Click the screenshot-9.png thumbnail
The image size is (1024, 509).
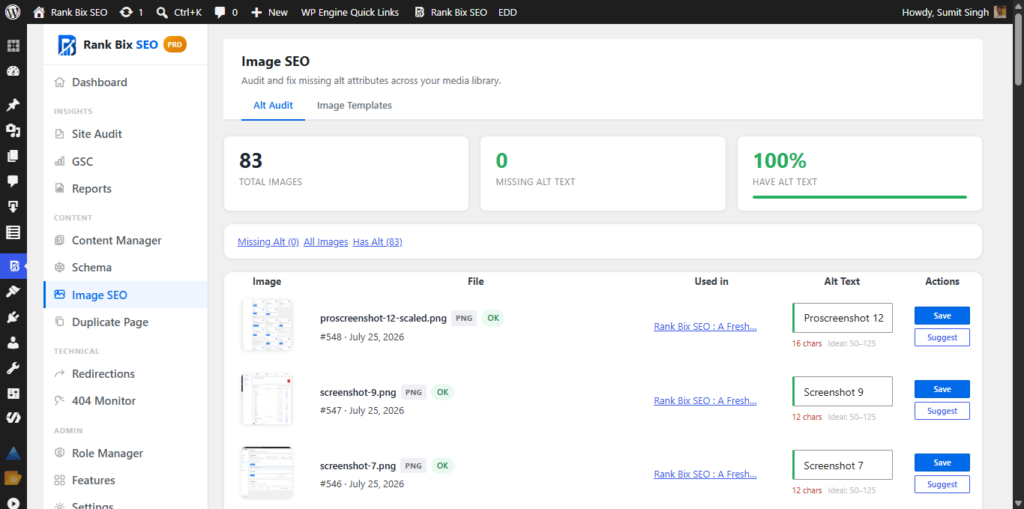pos(267,399)
